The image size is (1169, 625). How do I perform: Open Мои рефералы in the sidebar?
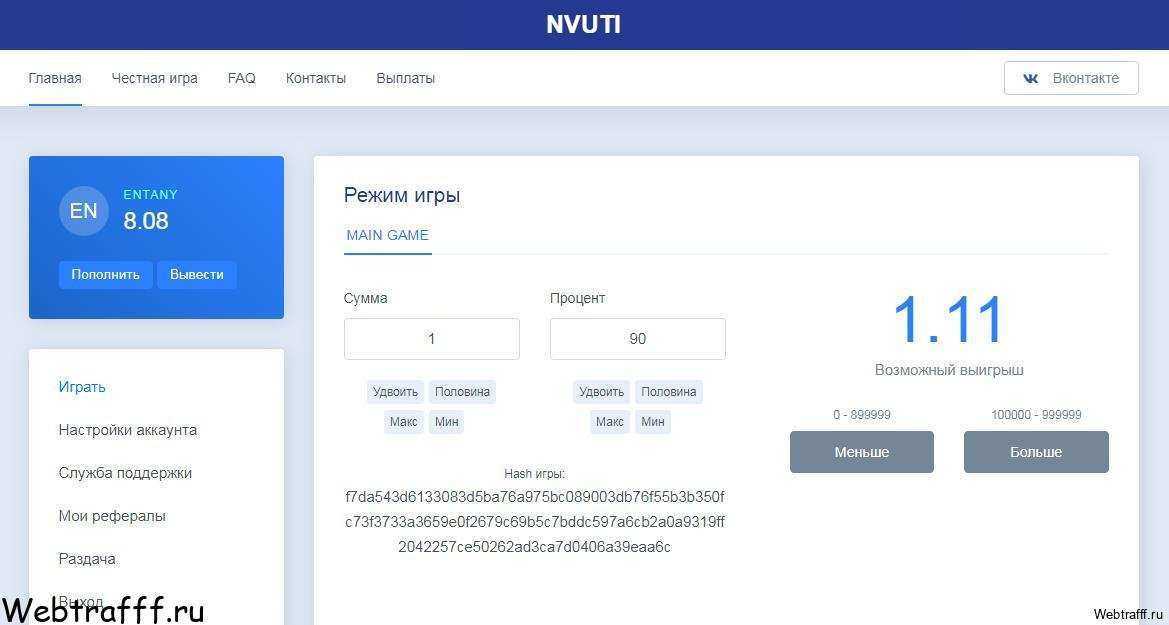[x=113, y=516]
